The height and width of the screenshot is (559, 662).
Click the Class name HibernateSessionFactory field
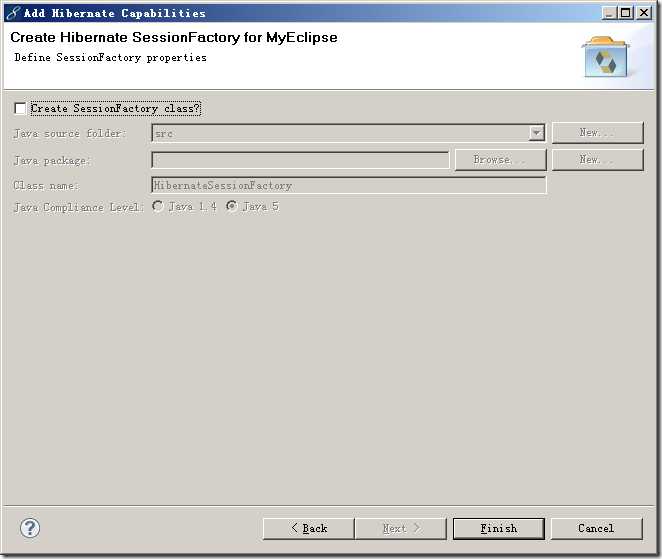349,185
